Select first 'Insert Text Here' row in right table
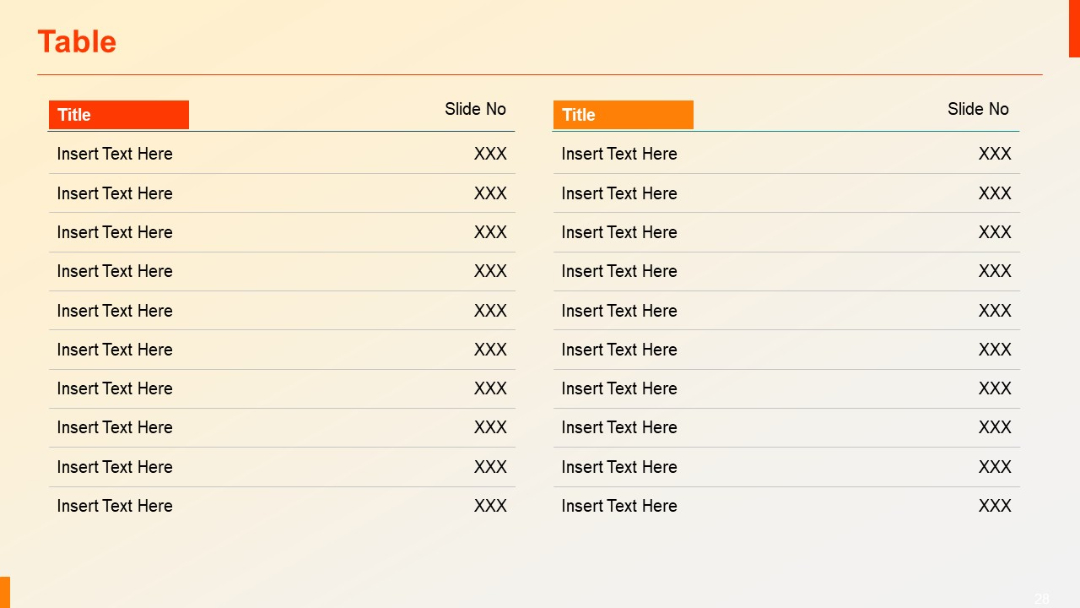 tap(786, 154)
